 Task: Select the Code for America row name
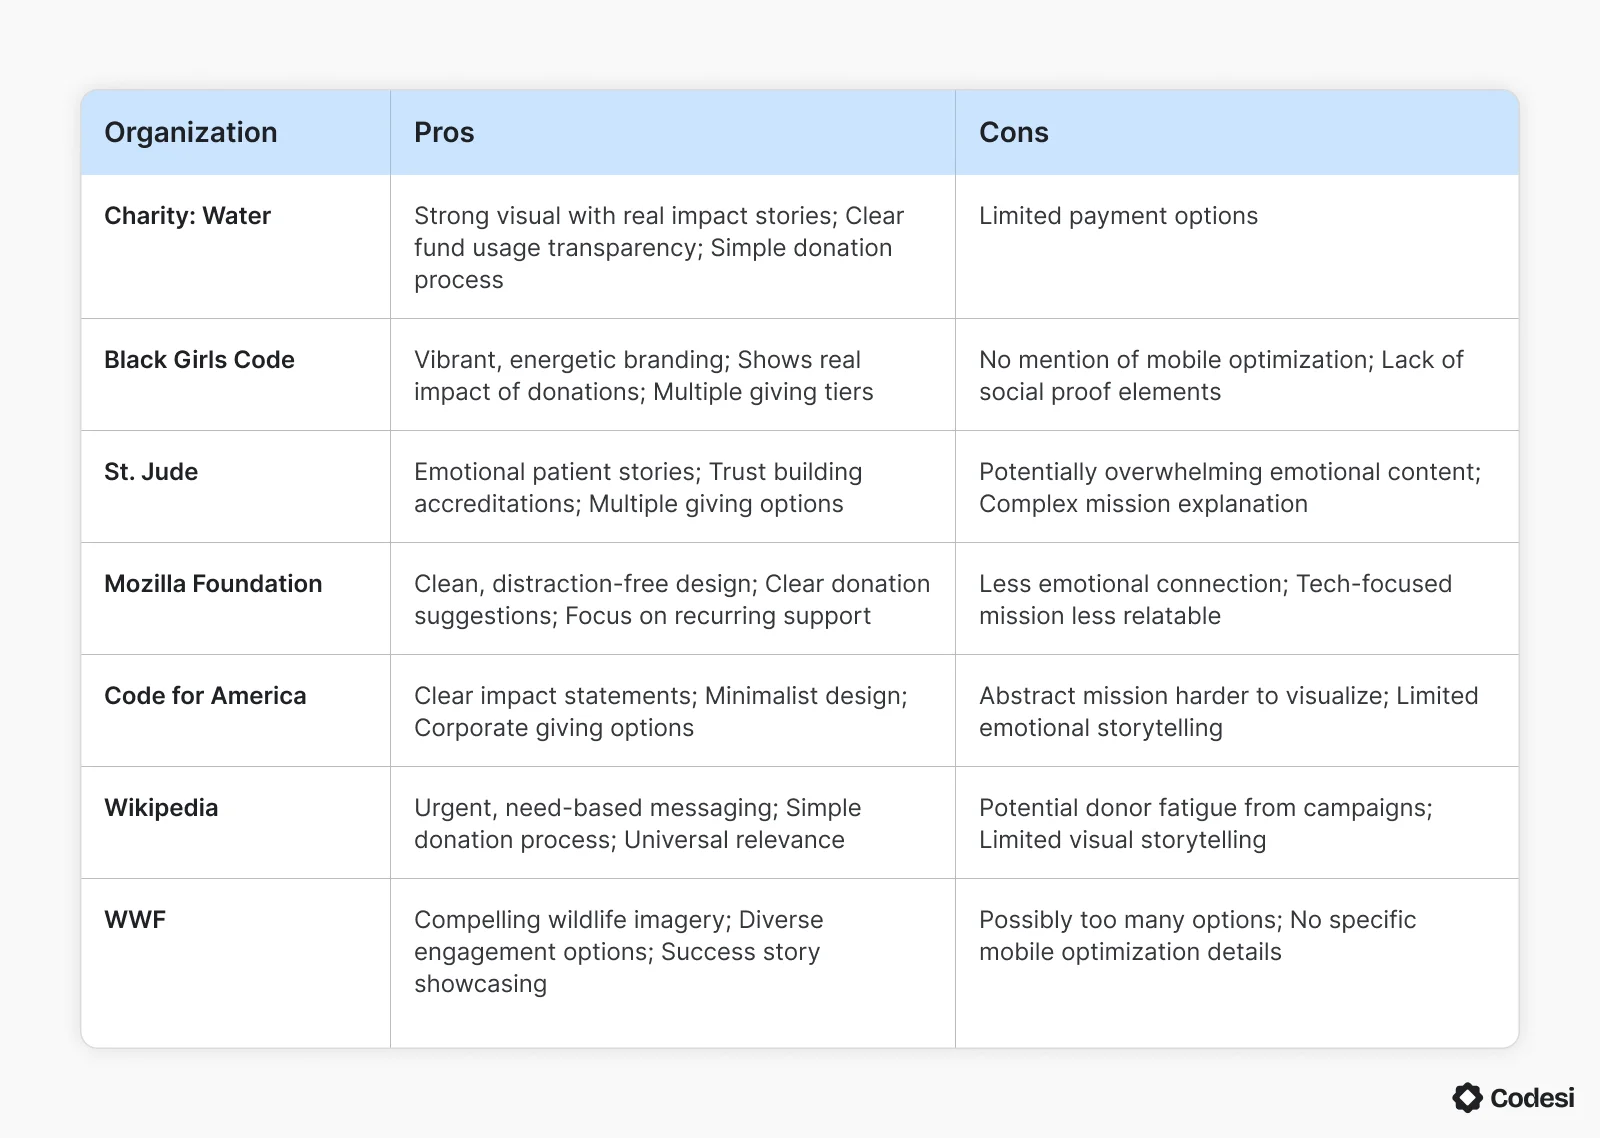[x=205, y=696]
